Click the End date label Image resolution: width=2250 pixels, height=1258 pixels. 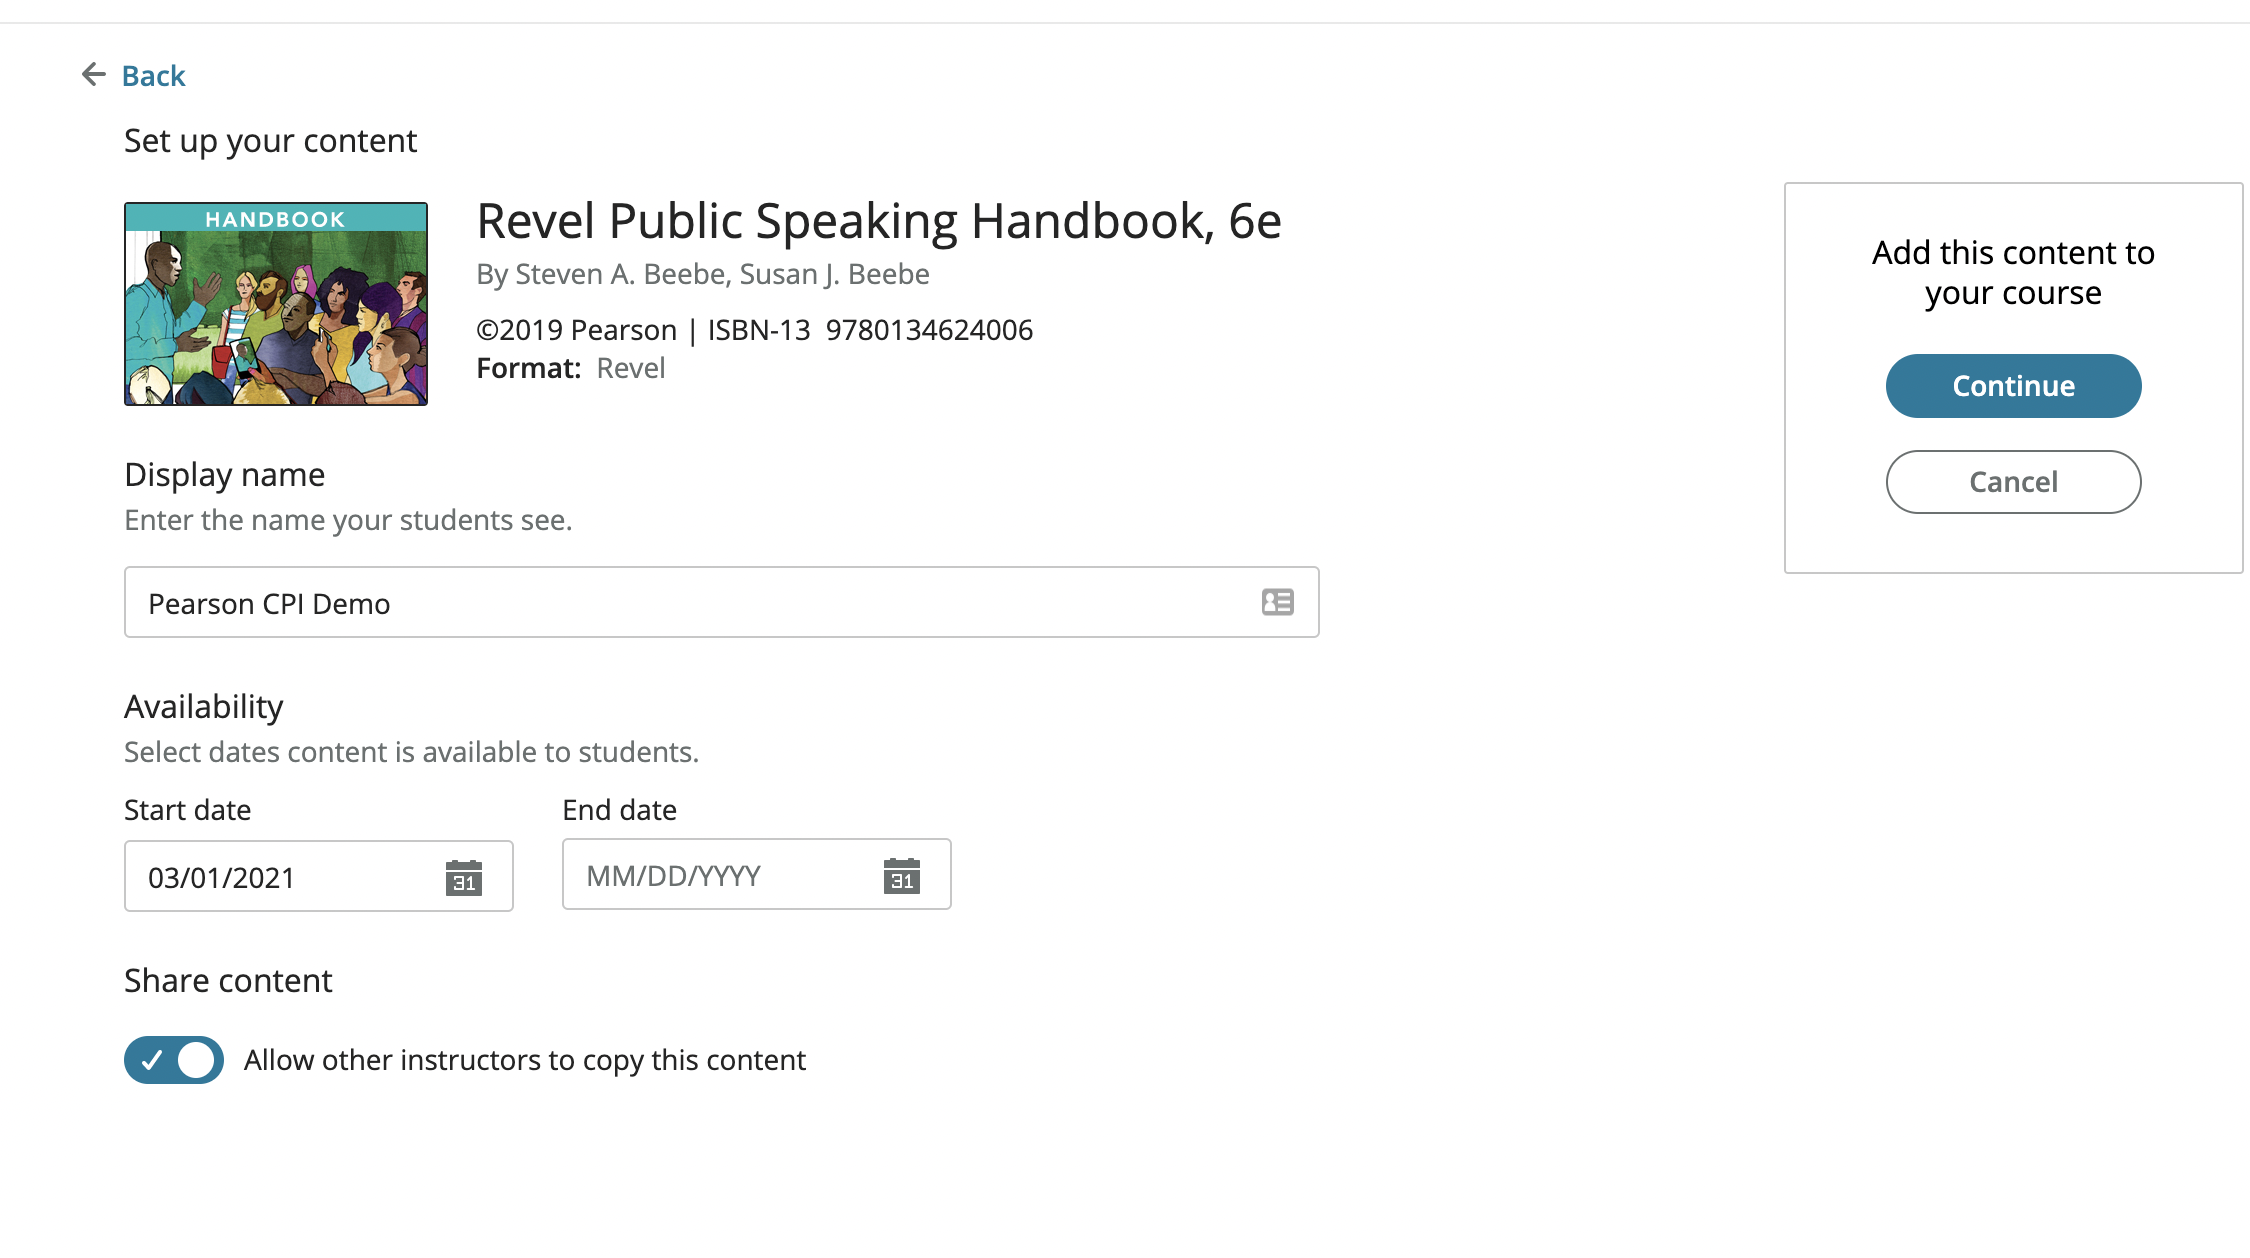tap(620, 810)
